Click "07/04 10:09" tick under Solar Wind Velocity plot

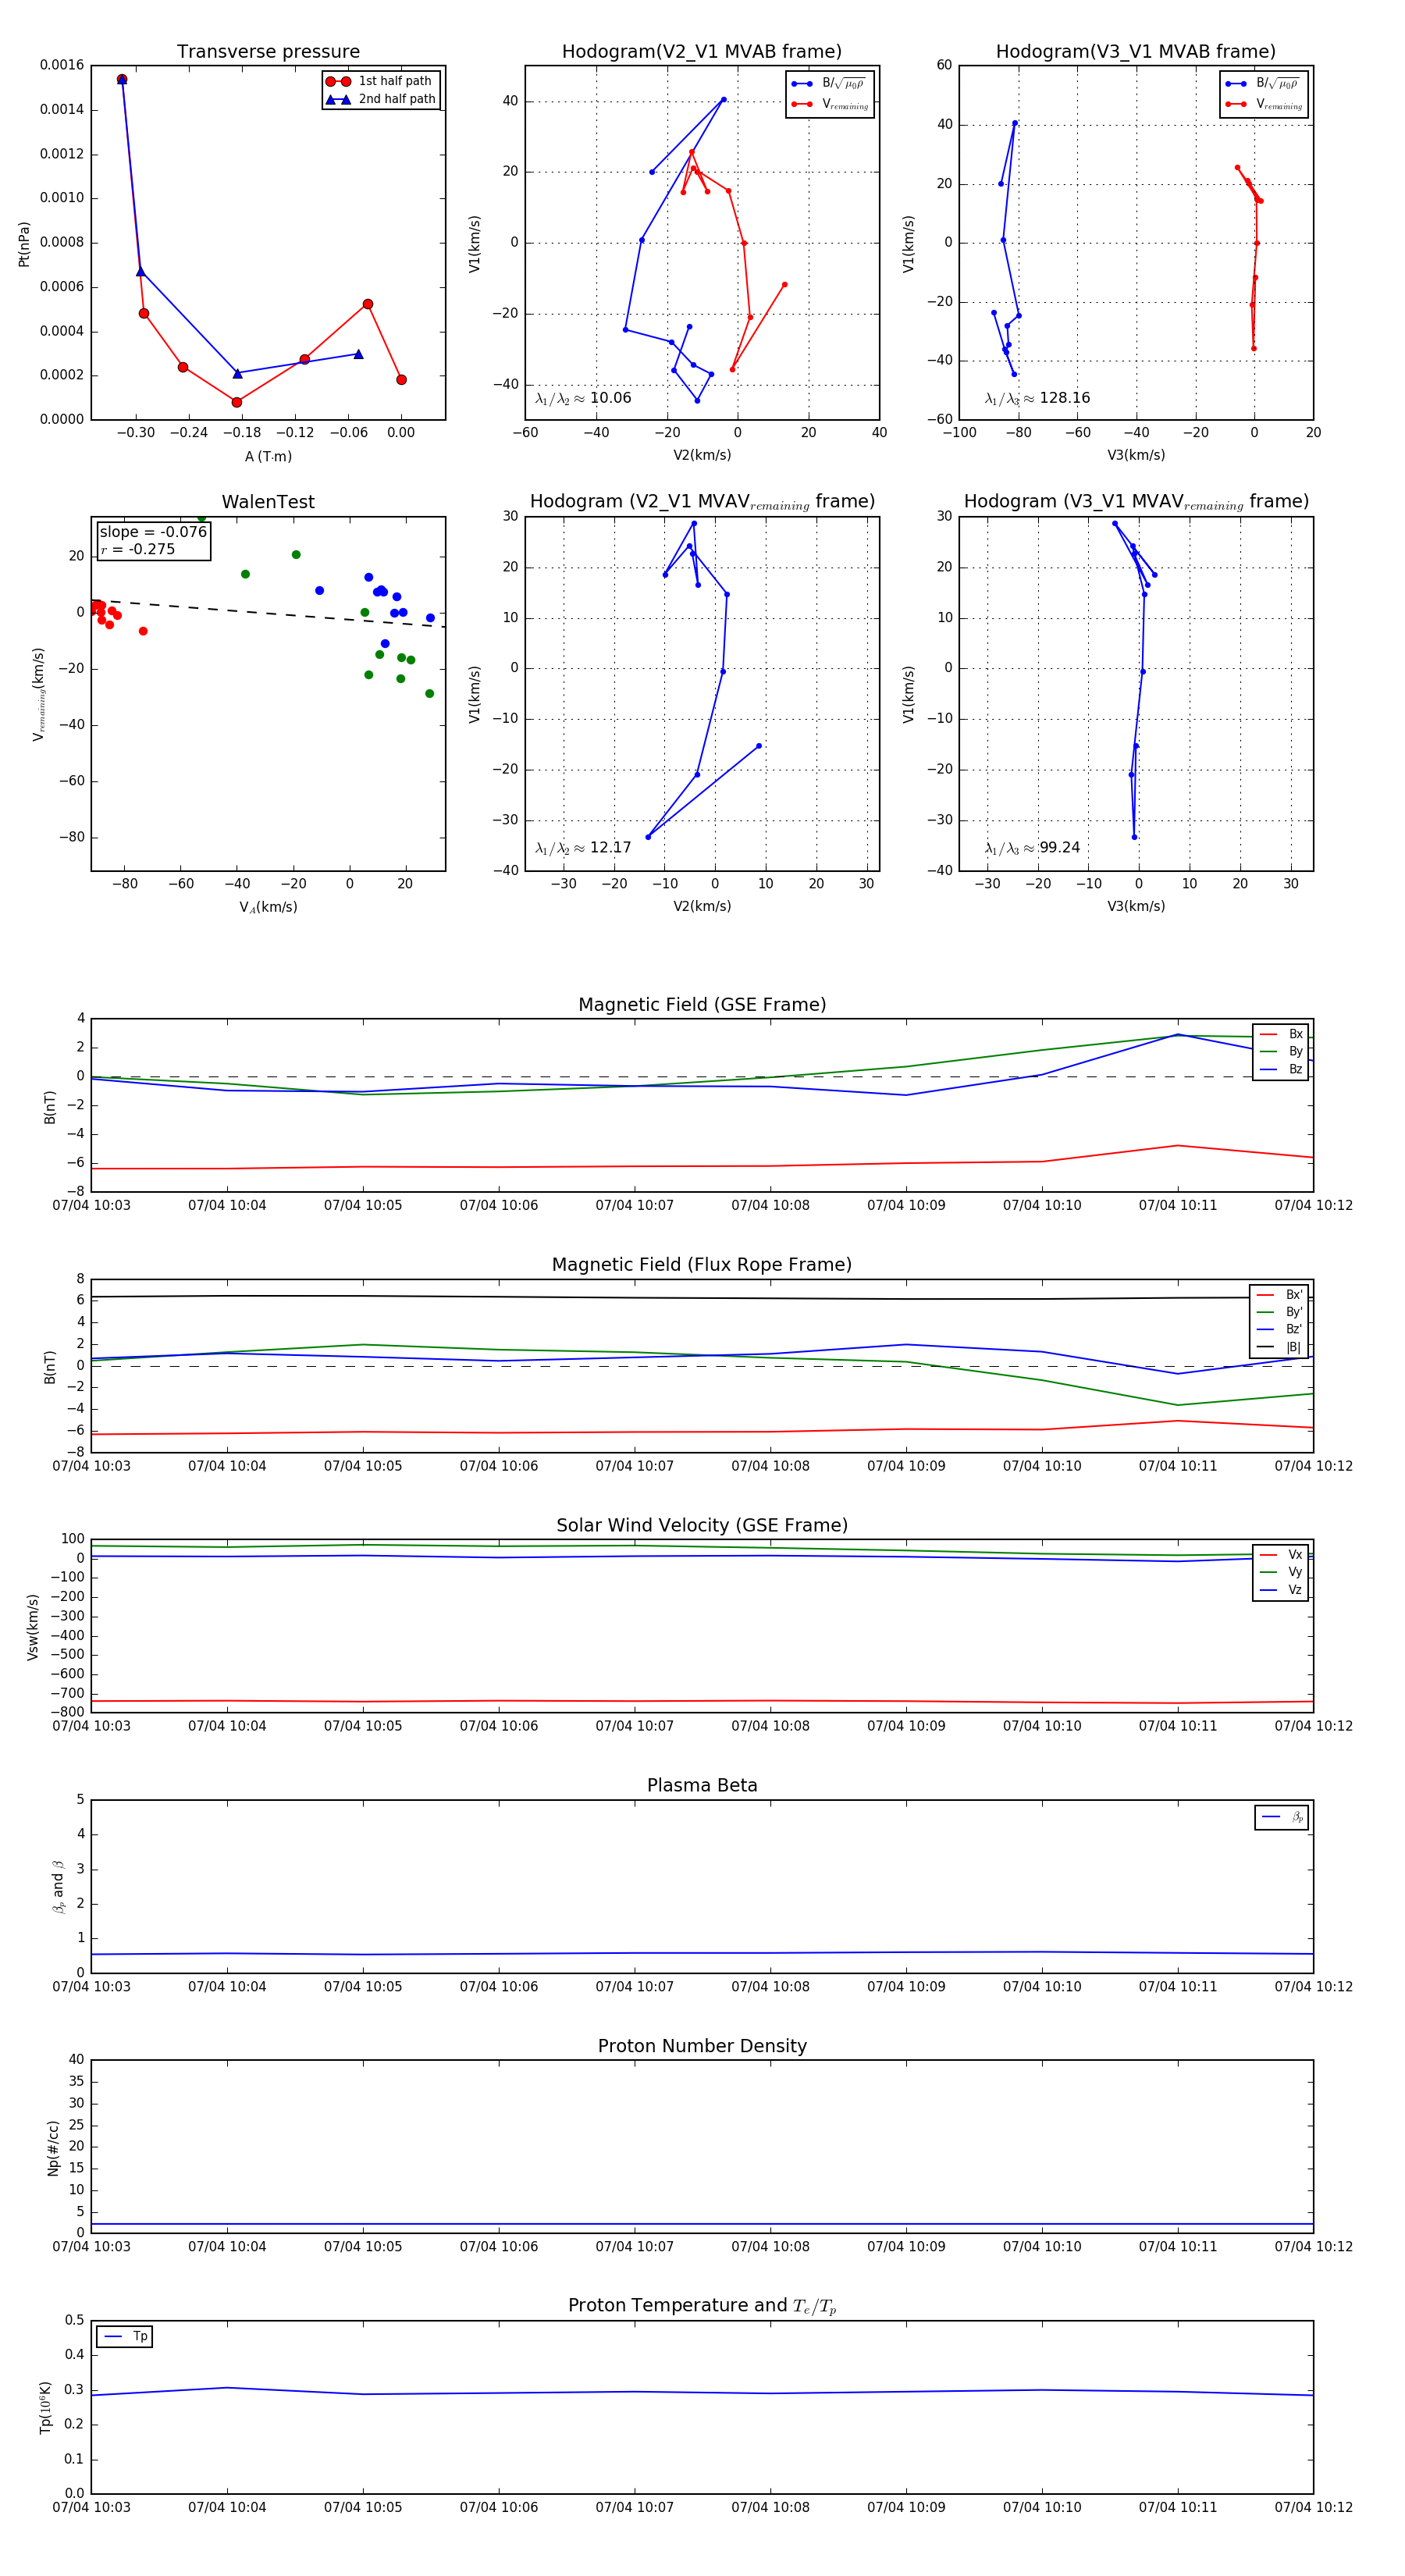pyautogui.click(x=906, y=1726)
